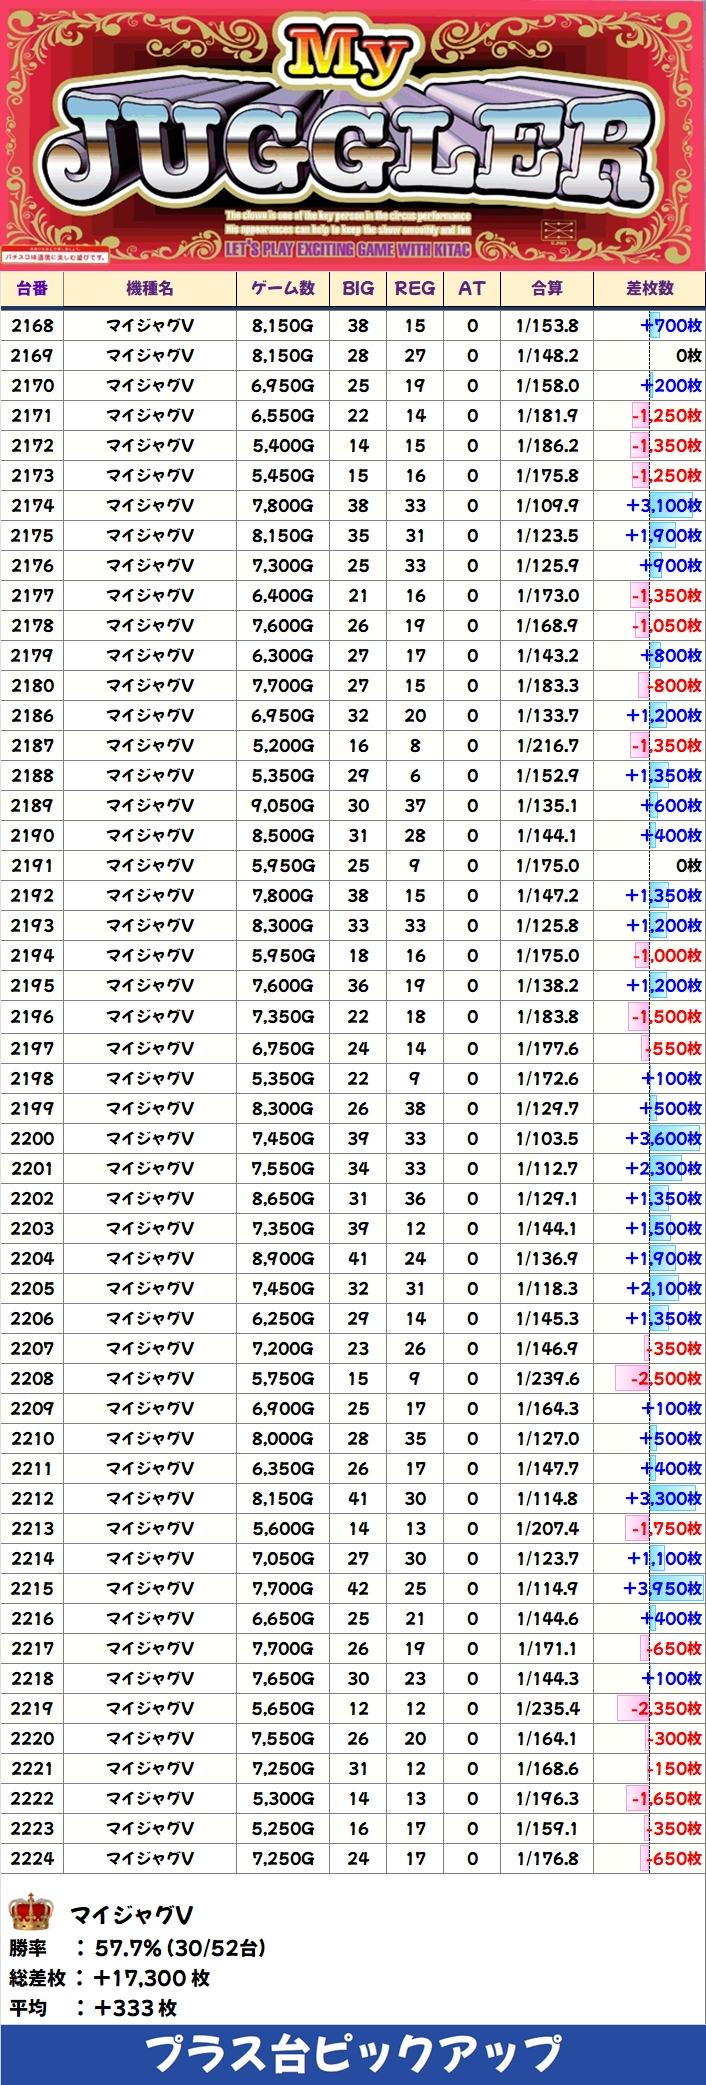Viewport: 706px width, 2085px height.
Task: Click the +3,950枚 value for machine 2215
Action: click(x=664, y=1588)
